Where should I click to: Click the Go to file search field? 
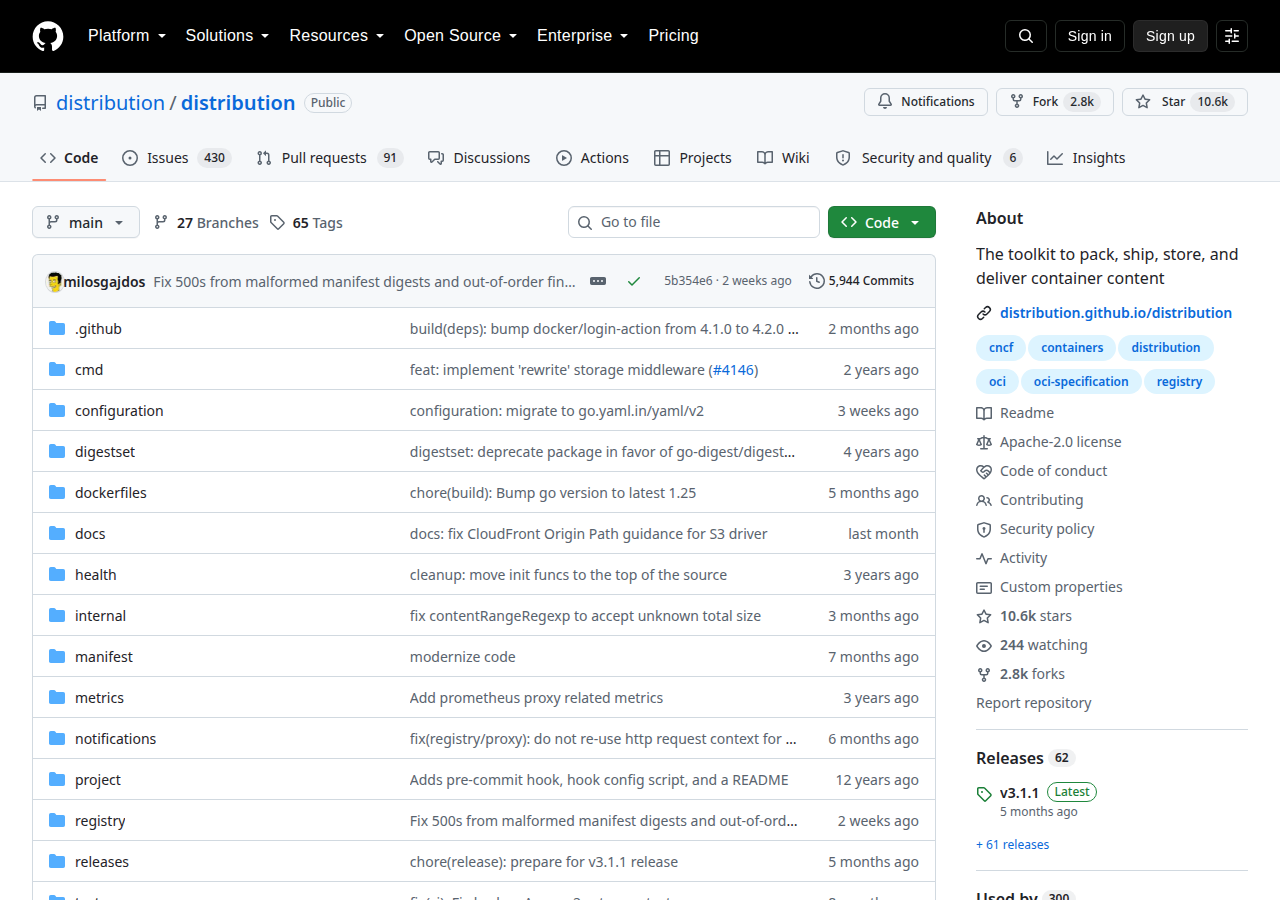point(694,222)
